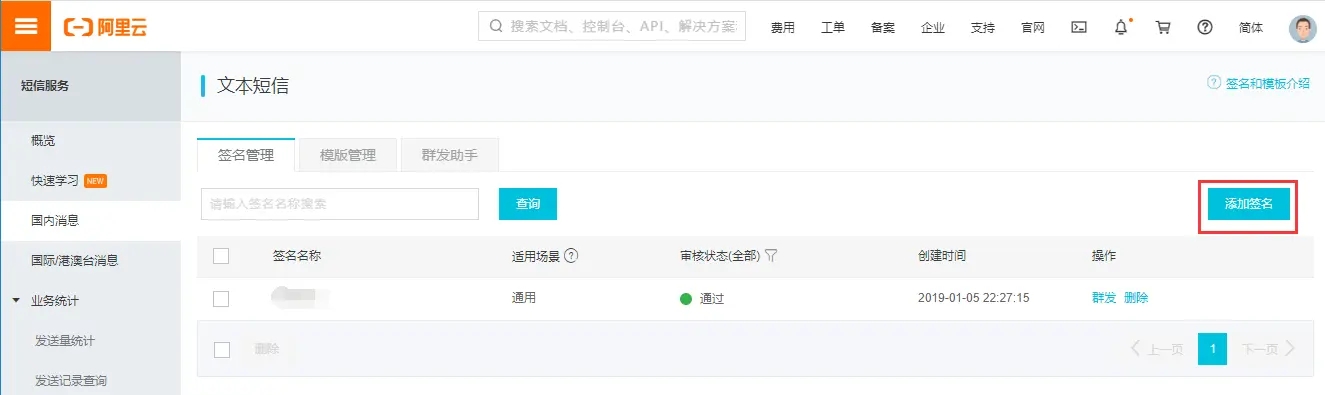Switch to the 群发助手 tab

point(449,155)
